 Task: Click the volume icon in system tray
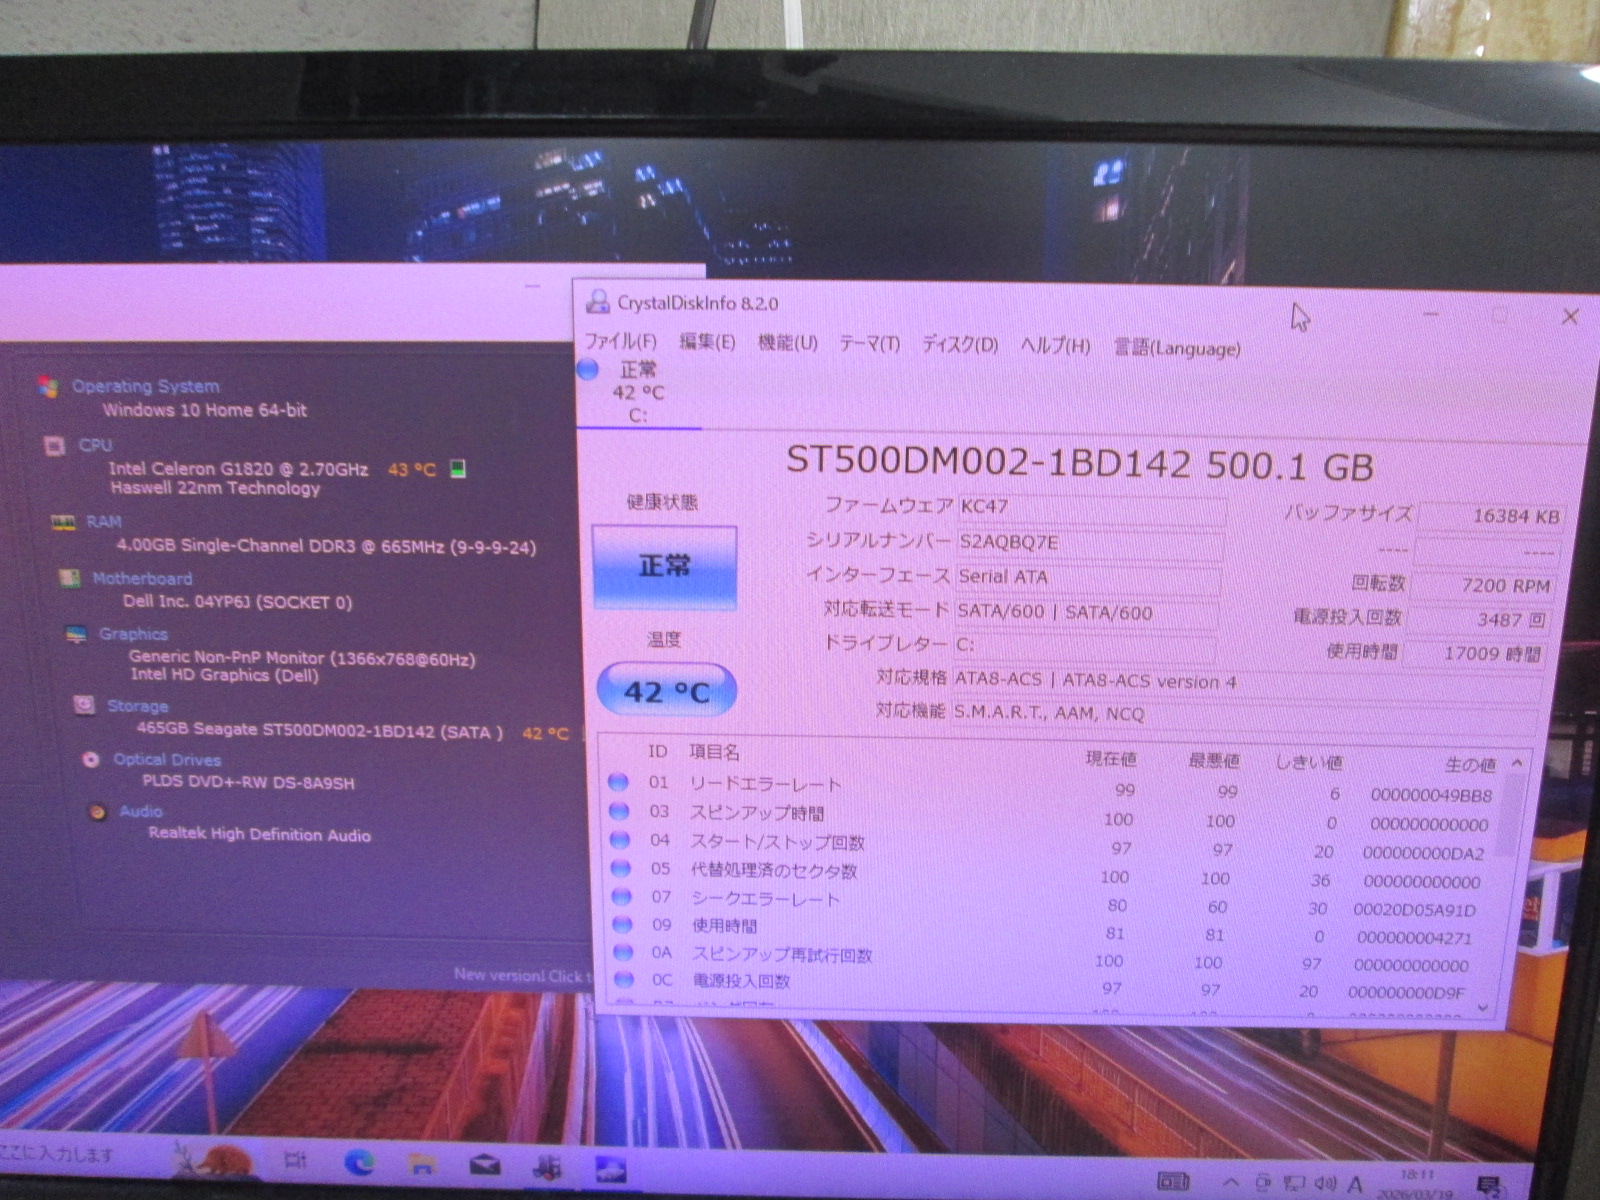[x=1325, y=1184]
